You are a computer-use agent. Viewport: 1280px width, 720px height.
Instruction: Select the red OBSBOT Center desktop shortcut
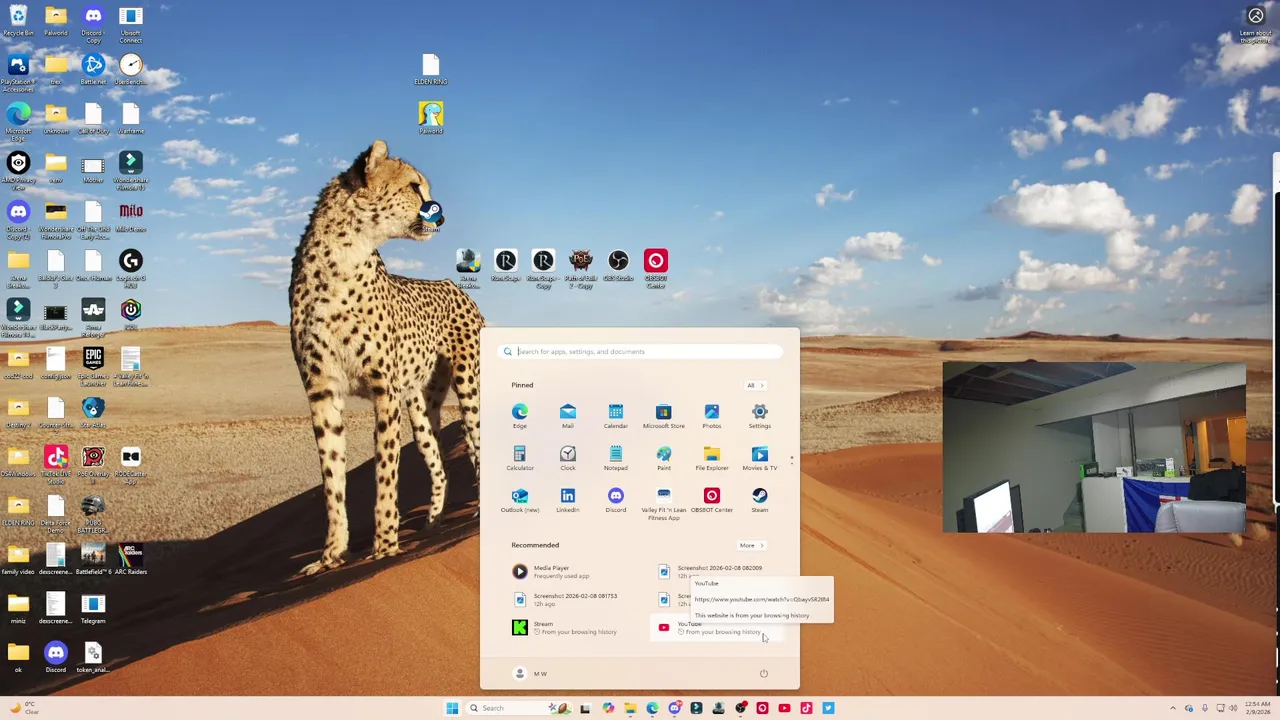click(x=656, y=268)
